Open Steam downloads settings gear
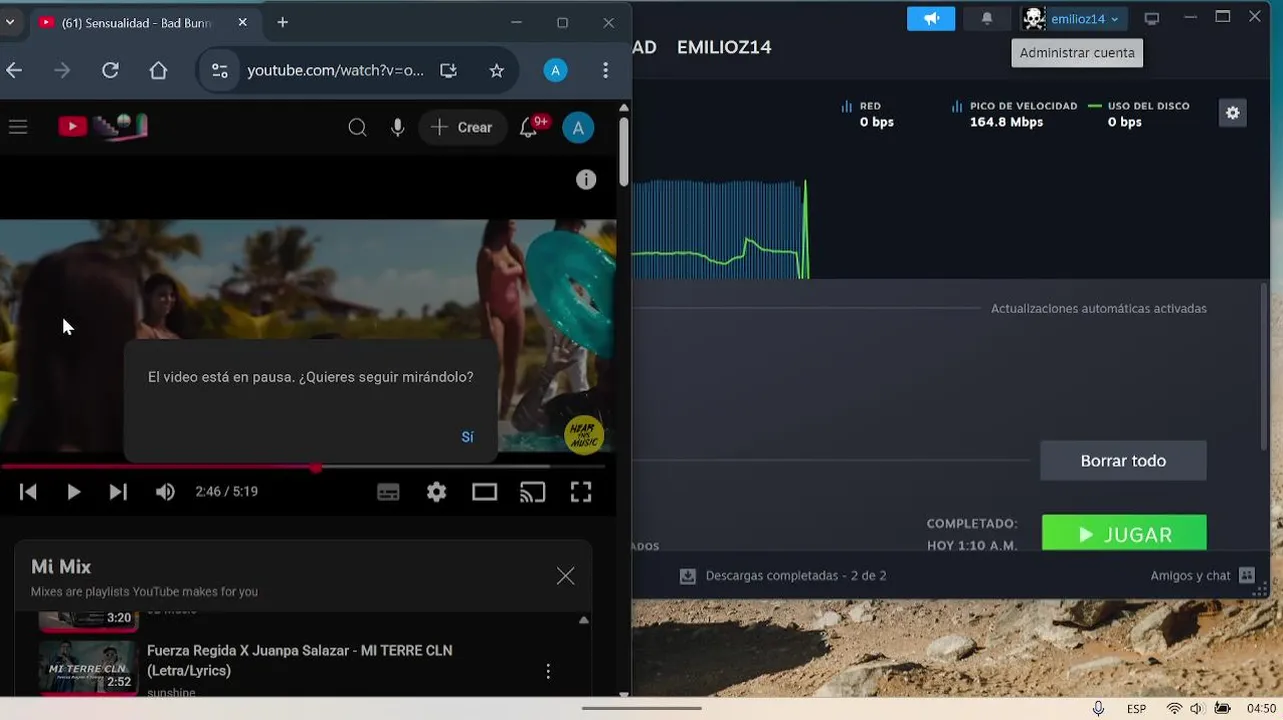Screen dimensions: 1283x720 point(1233,113)
